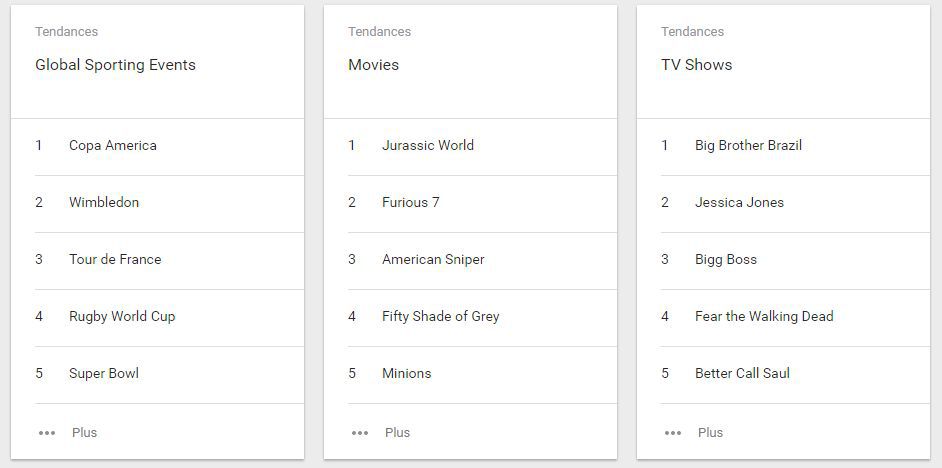Click Furious 7 in the Movies list
The height and width of the screenshot is (468, 942).
tap(410, 203)
